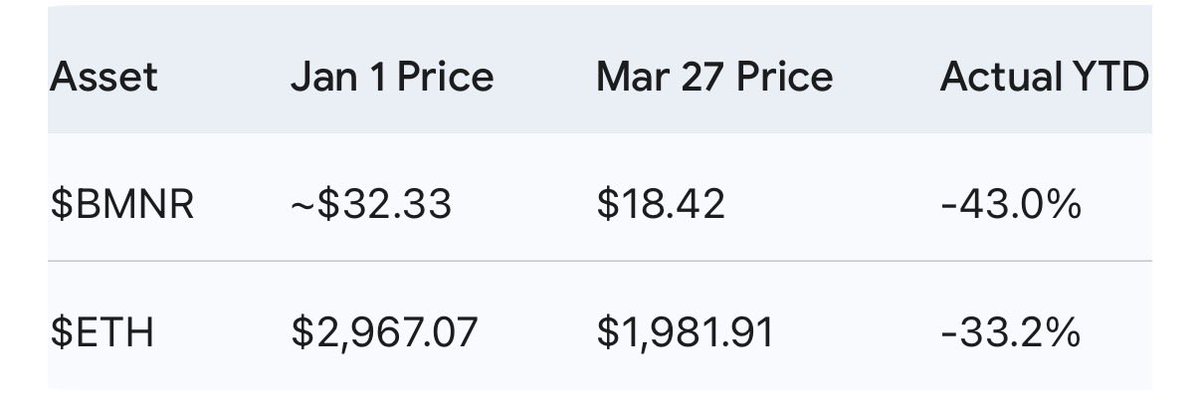Open the $ETH ticker link

pos(102,332)
